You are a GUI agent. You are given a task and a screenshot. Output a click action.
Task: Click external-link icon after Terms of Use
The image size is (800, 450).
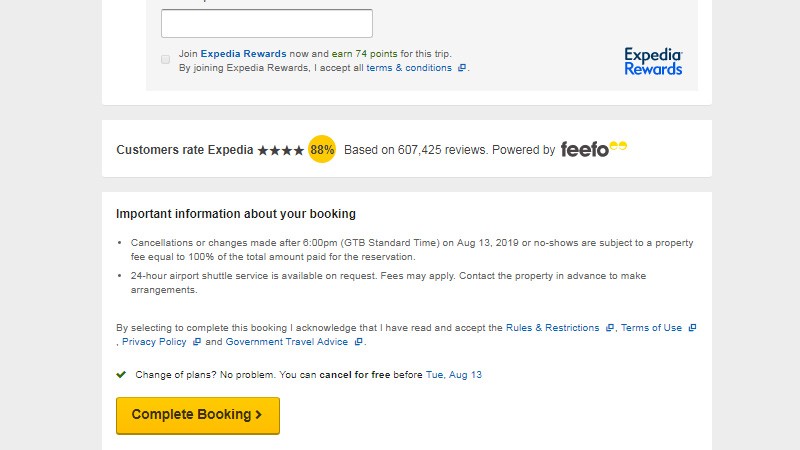tap(692, 328)
